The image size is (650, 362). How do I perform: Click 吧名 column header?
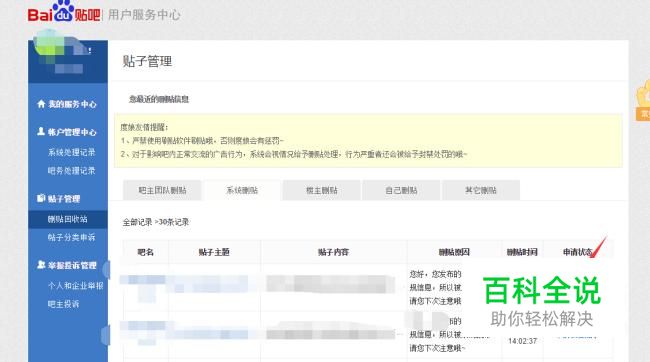[146, 252]
